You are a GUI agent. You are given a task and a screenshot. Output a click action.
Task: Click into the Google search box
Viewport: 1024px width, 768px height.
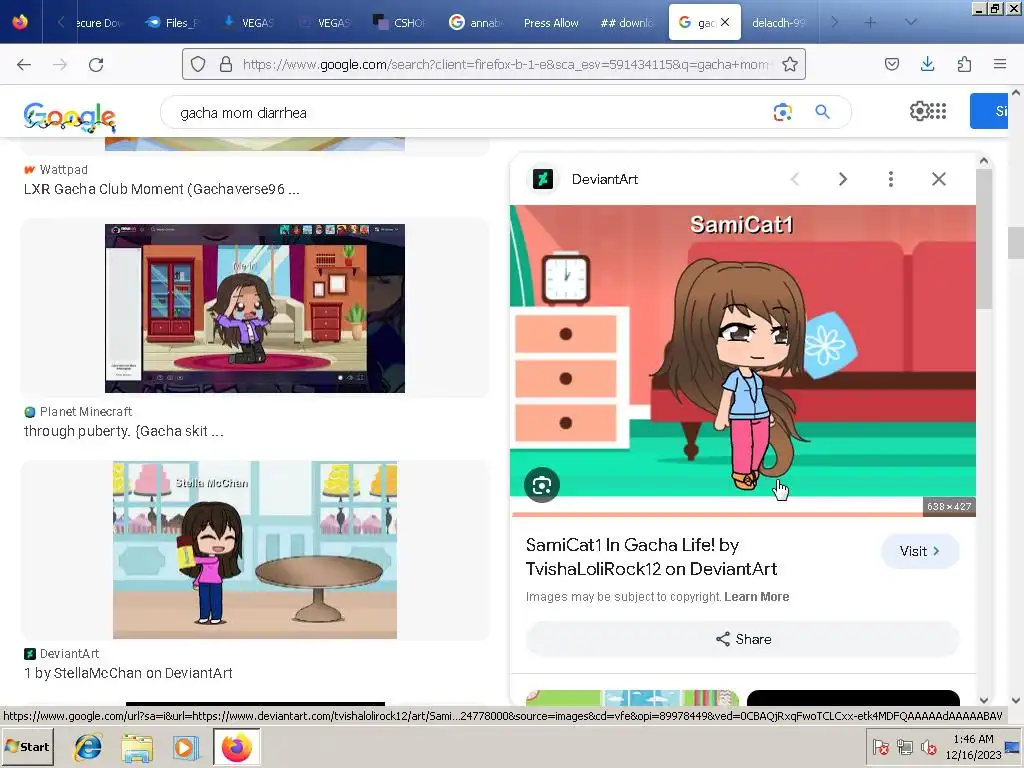click(x=470, y=112)
